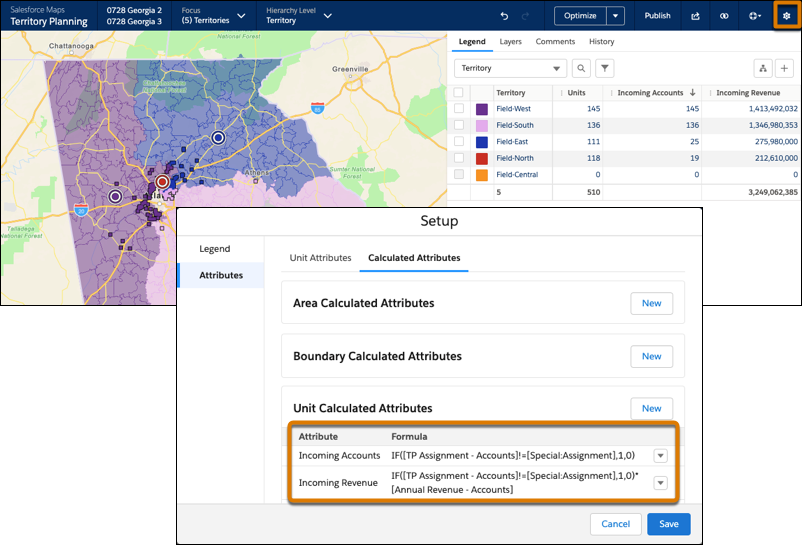Click the plus add territory icon
The height and width of the screenshot is (545, 802).
tap(784, 68)
